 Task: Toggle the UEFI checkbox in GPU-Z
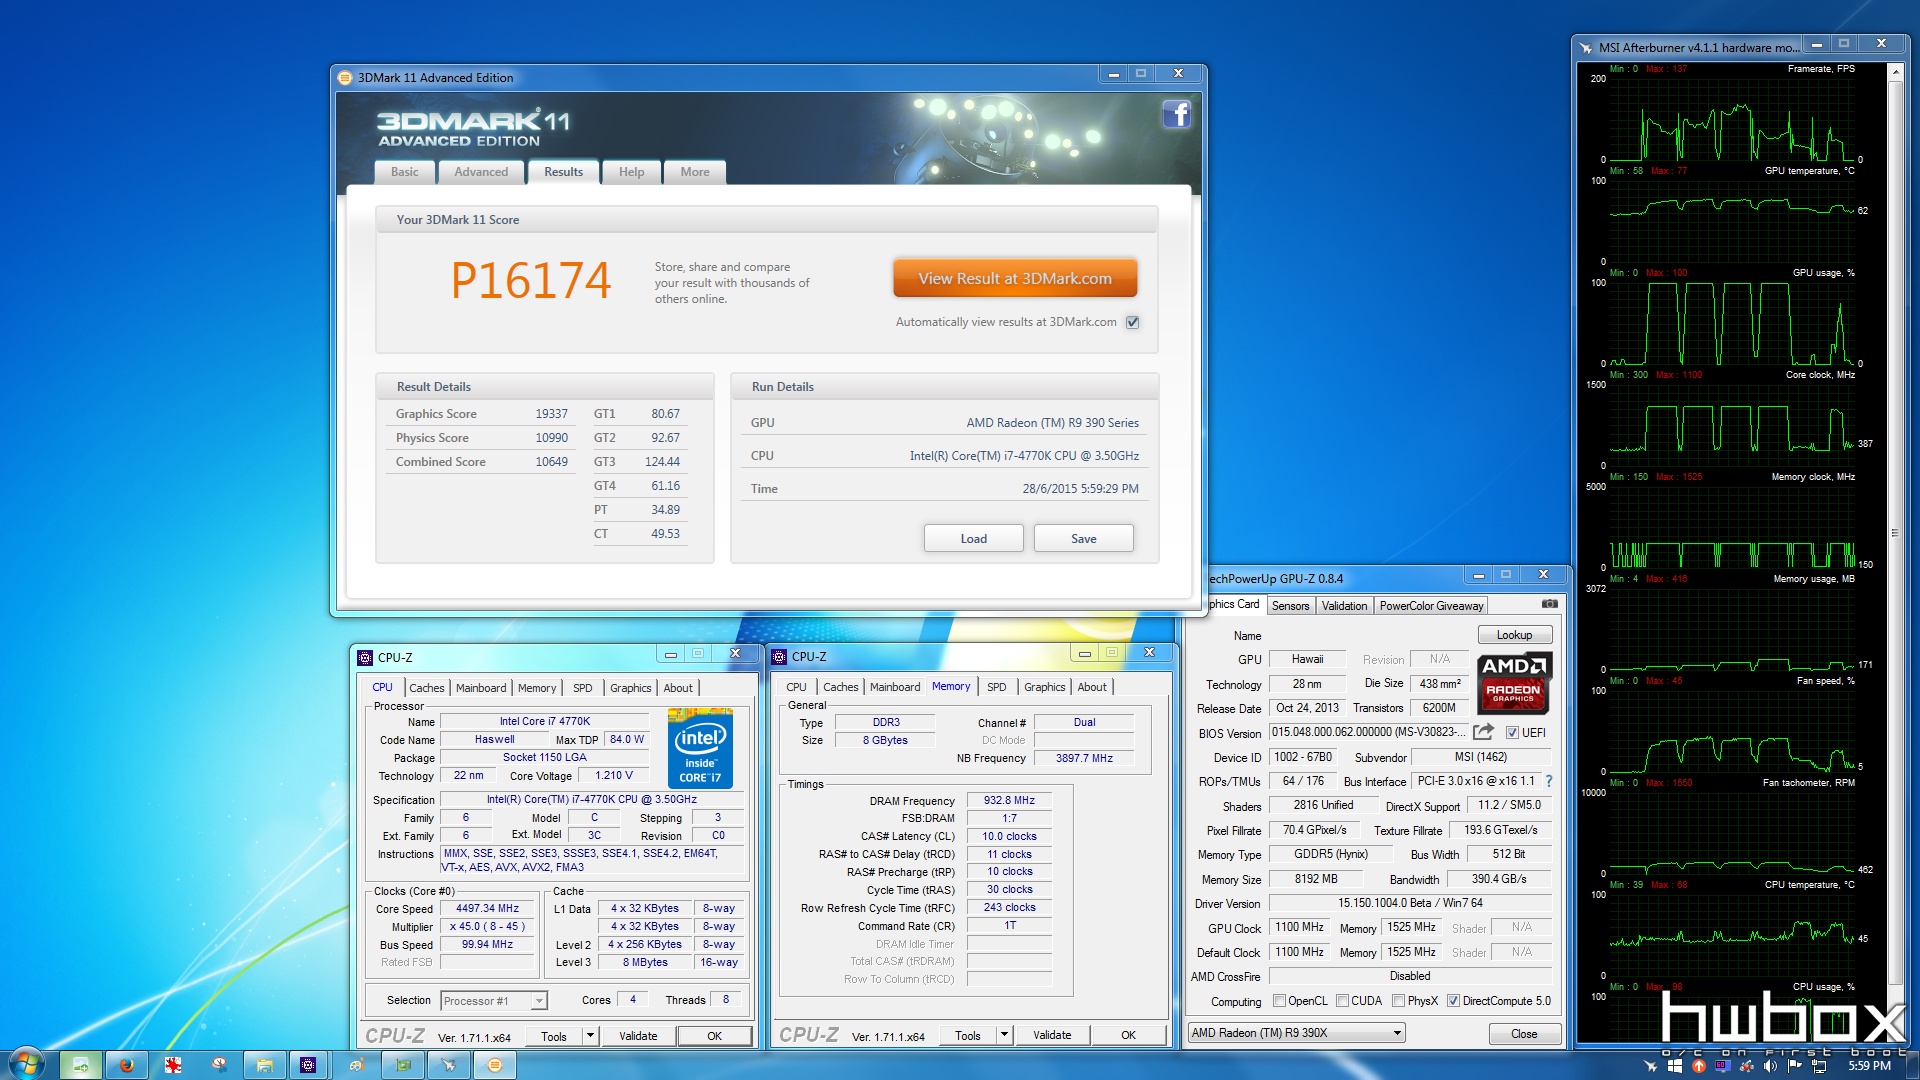(x=1512, y=733)
